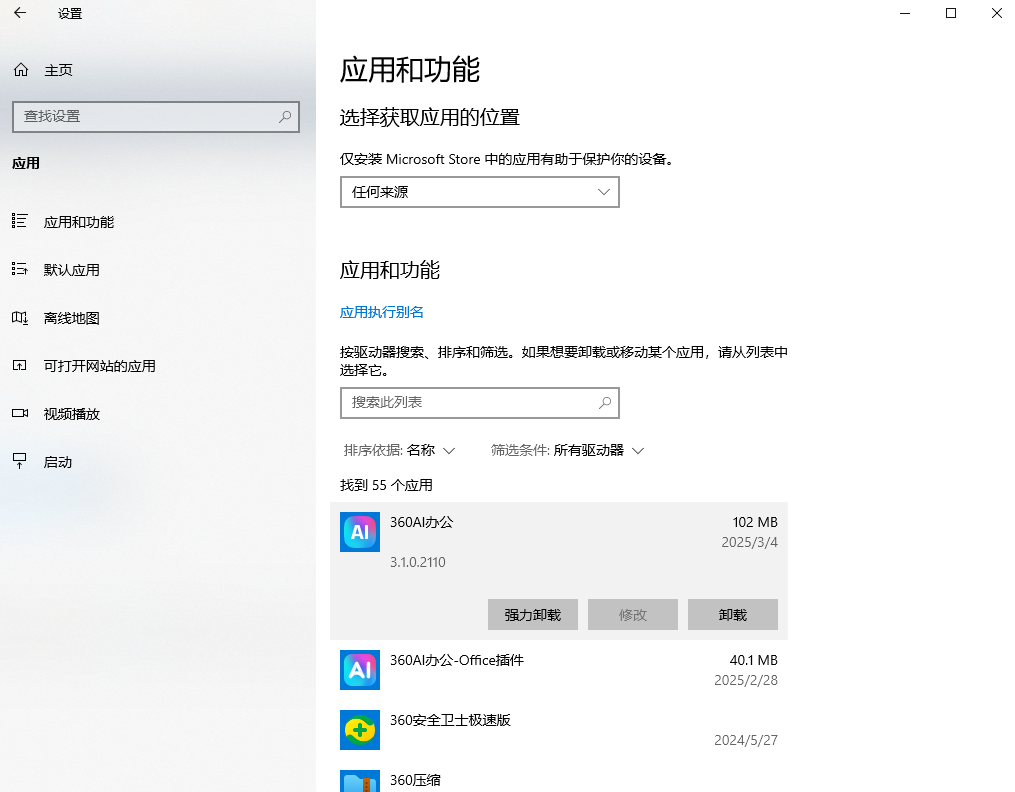
Task: Click the date 2025/3/4
Action: [x=750, y=542]
